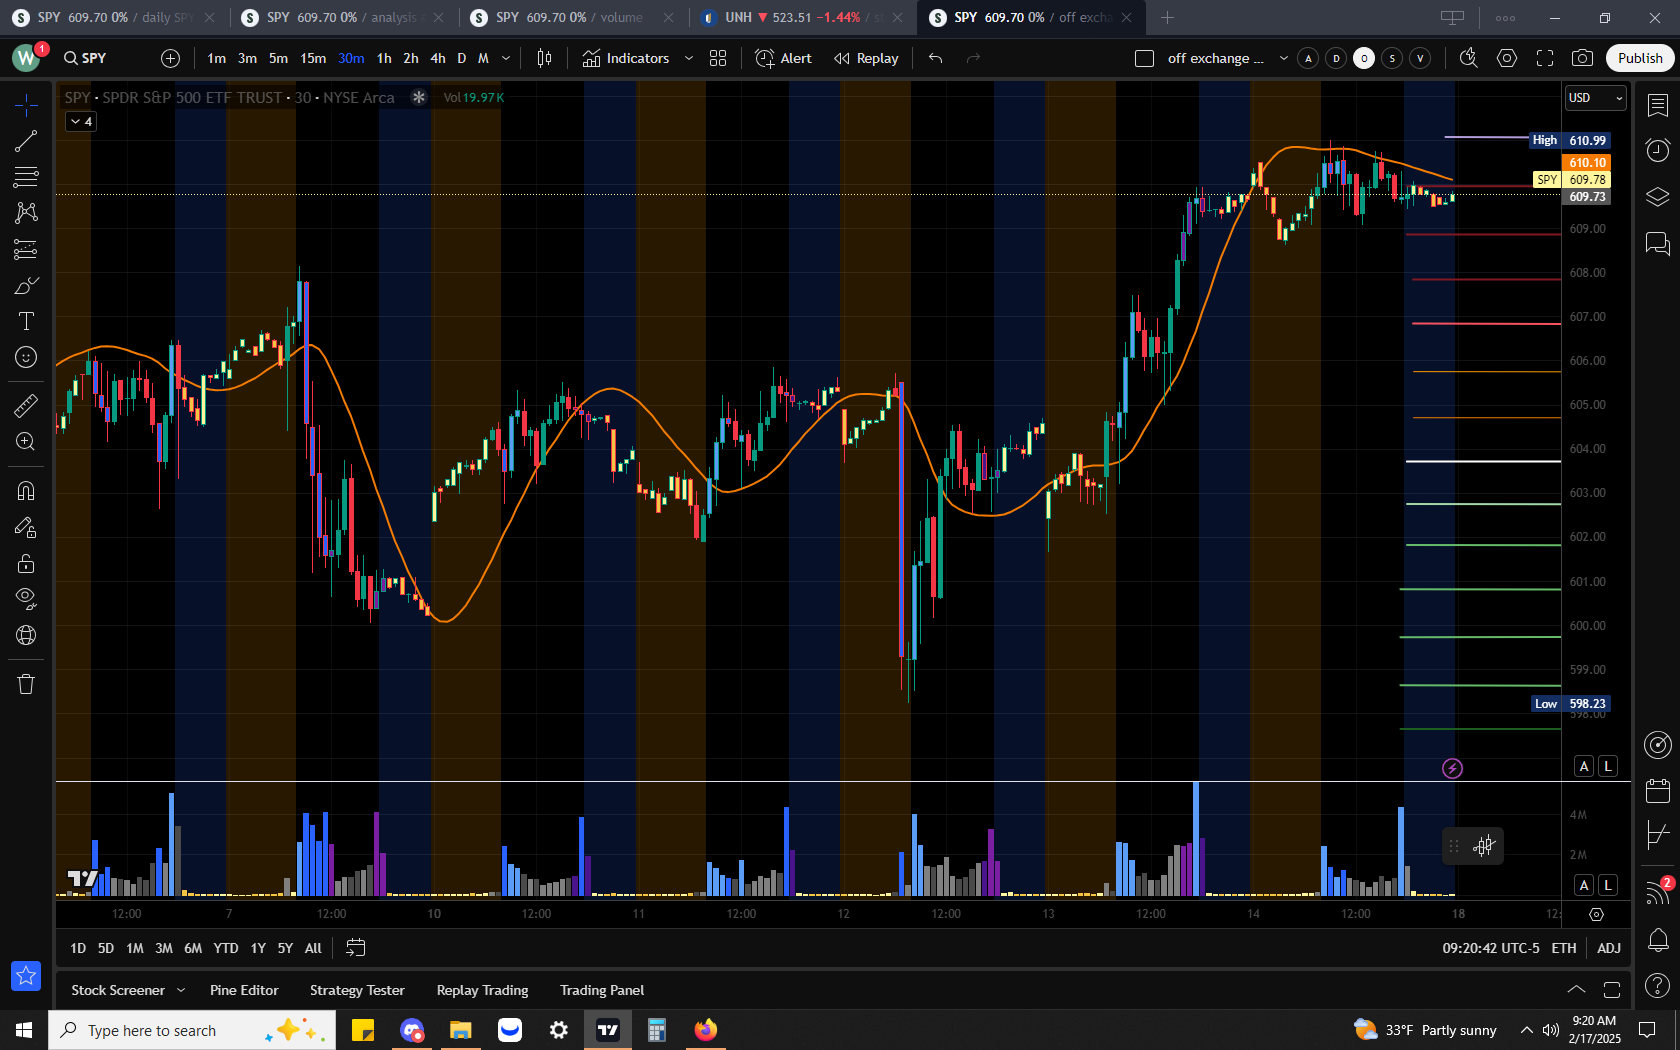1680x1050 pixels.
Task: Set the date range to YTD
Action: point(226,948)
